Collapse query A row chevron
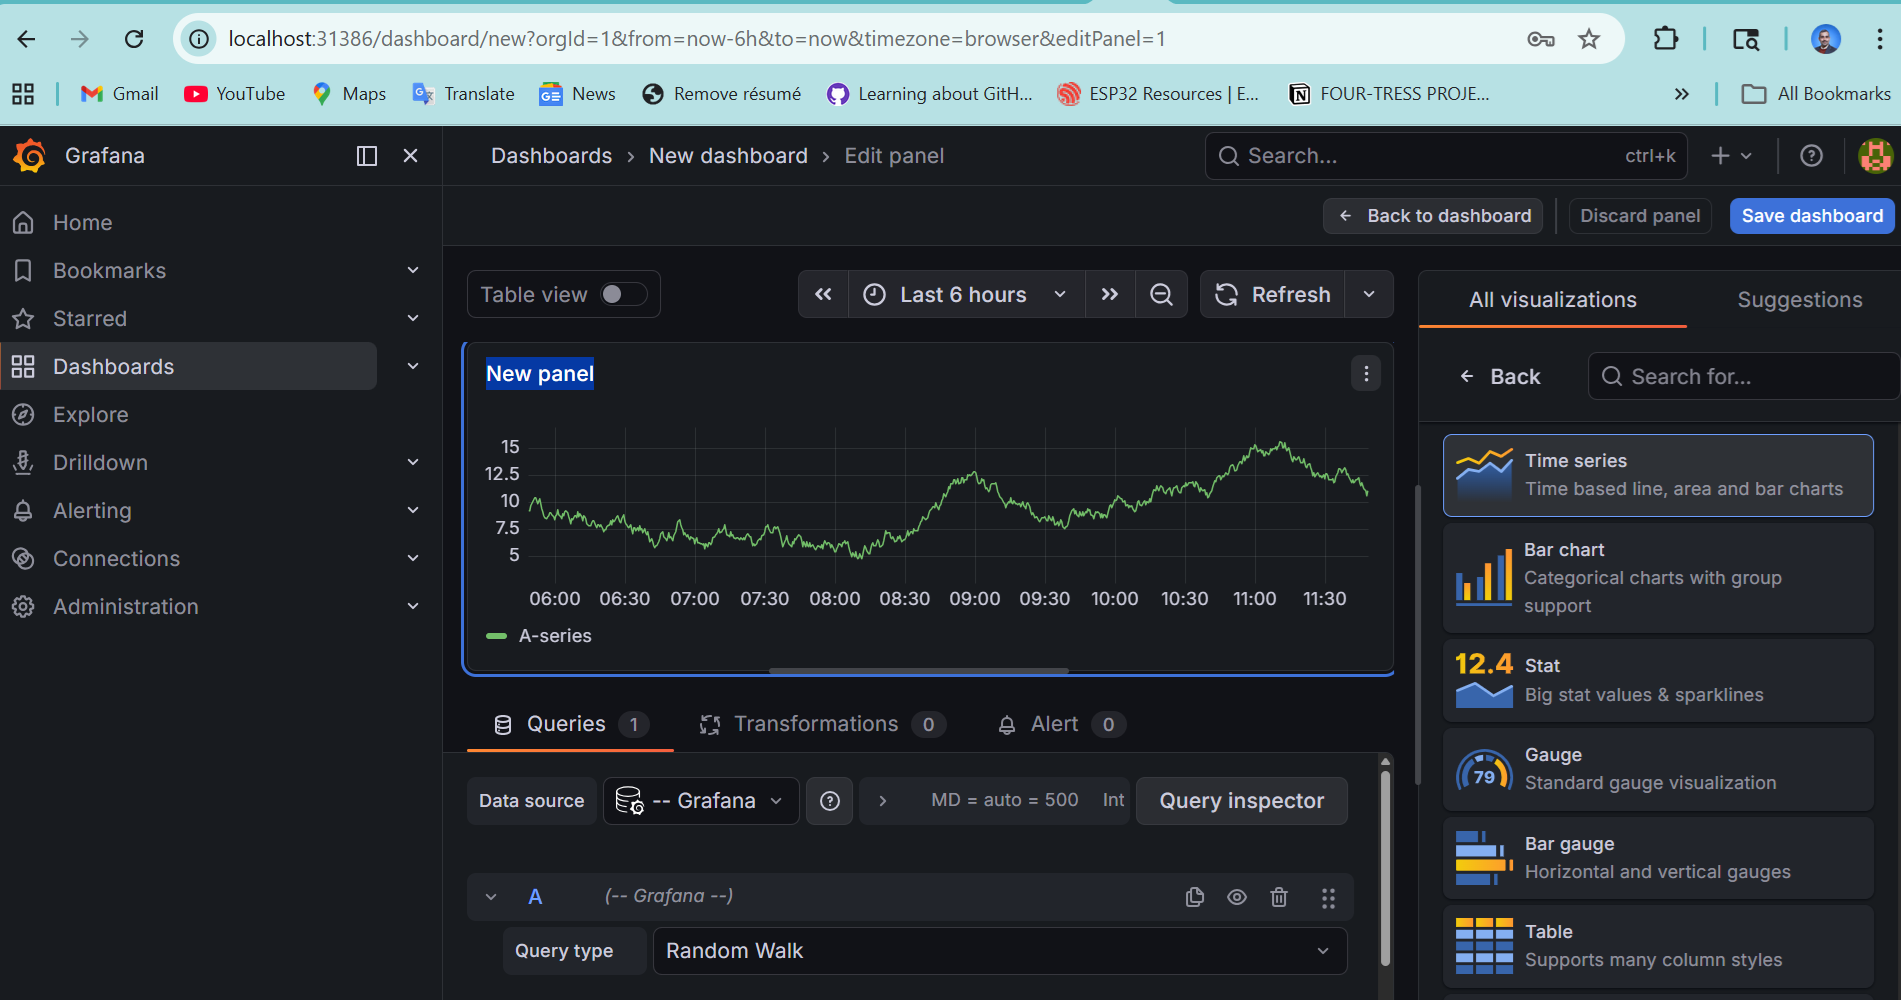 pyautogui.click(x=491, y=897)
